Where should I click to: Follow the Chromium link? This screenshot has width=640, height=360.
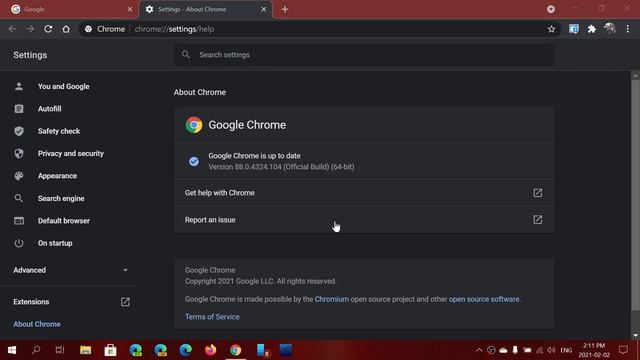pos(331,299)
